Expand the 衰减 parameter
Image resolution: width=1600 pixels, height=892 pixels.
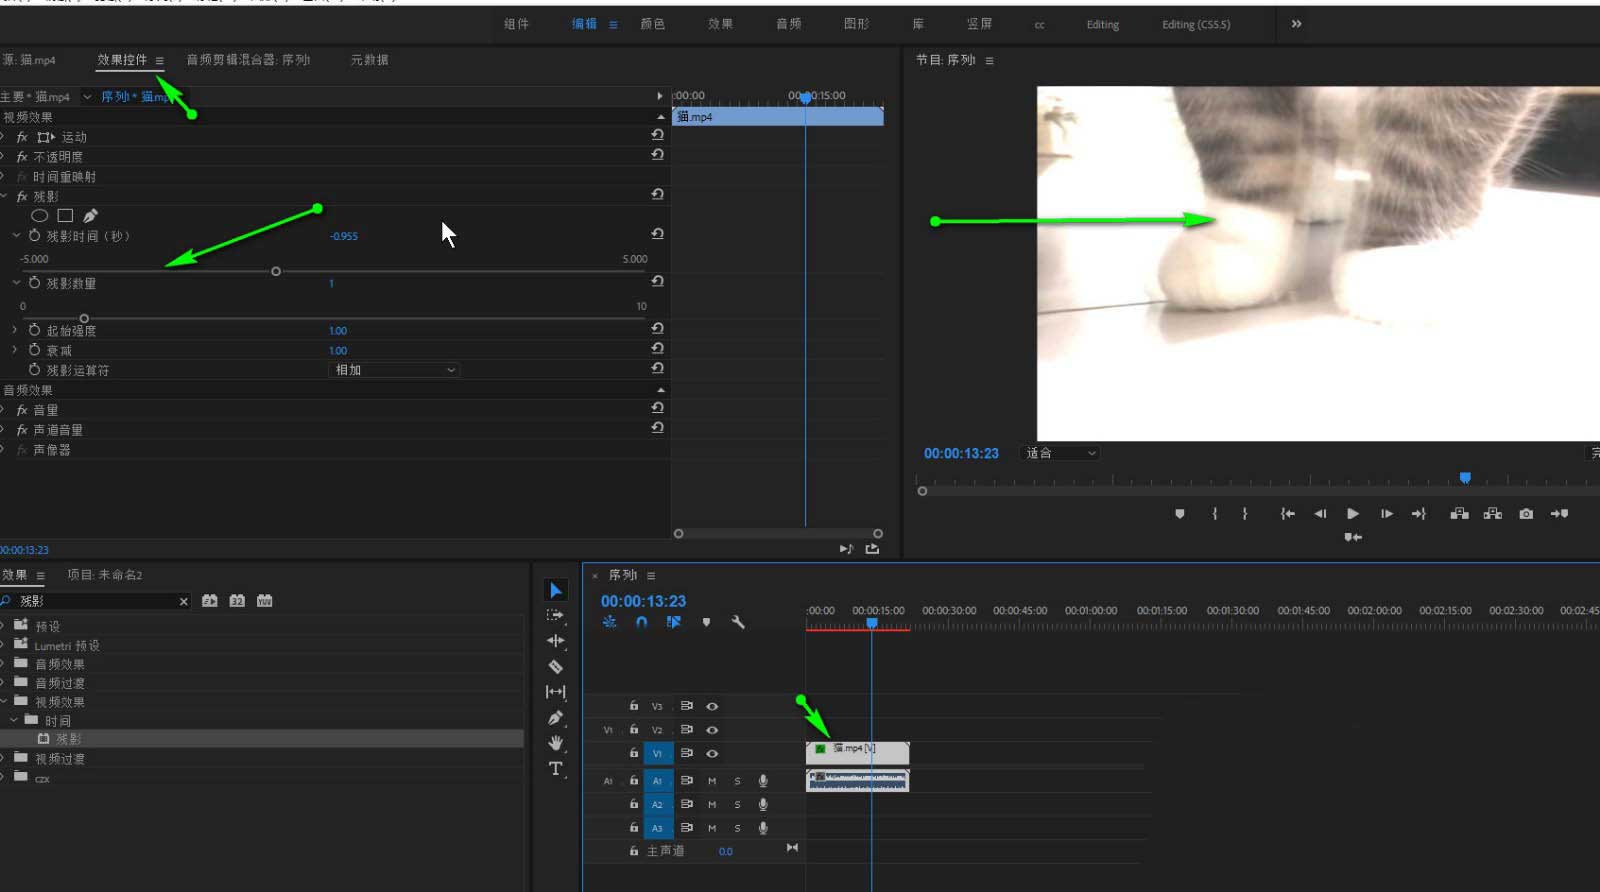15,350
